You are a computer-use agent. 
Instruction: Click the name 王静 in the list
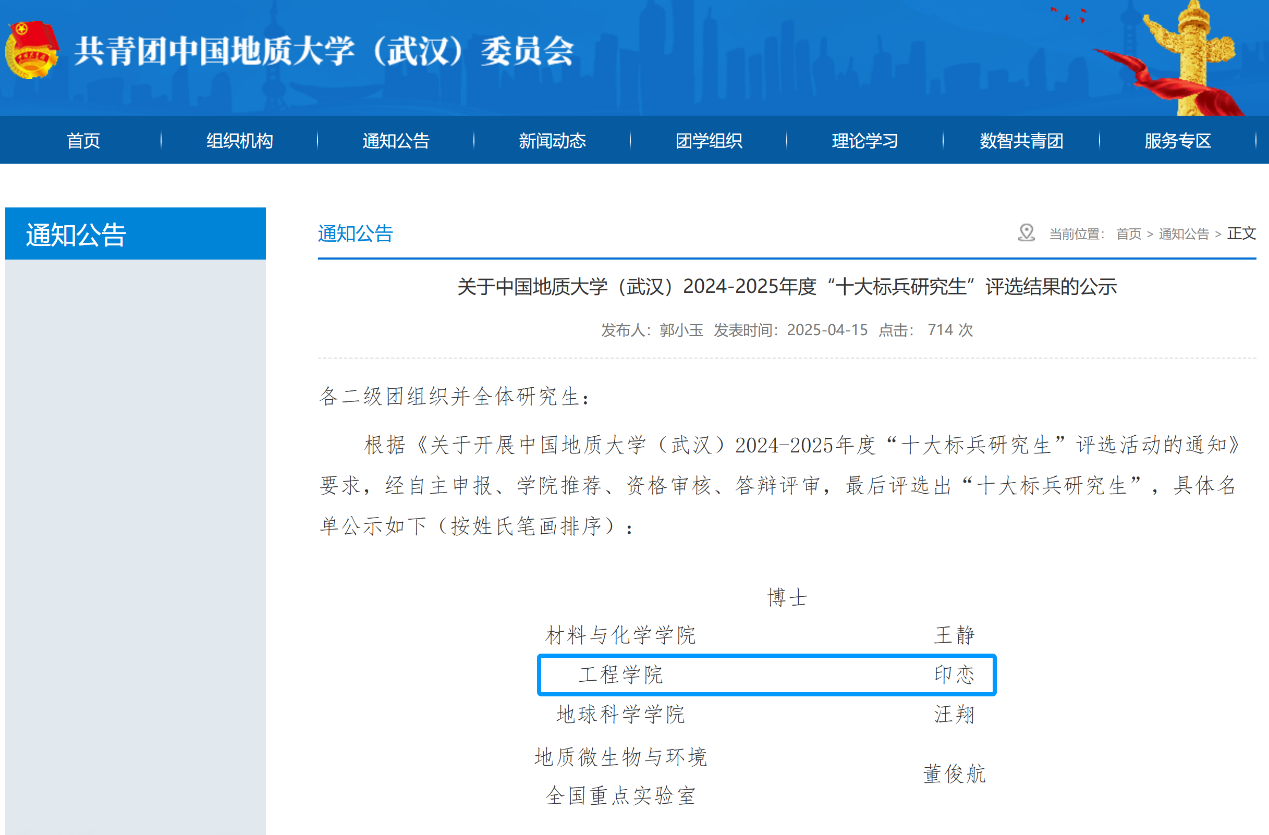954,635
